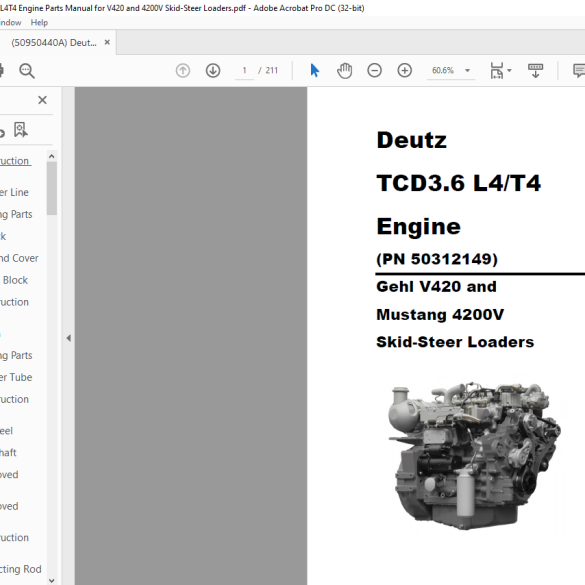Click the '211' total pages label

(x=272, y=71)
